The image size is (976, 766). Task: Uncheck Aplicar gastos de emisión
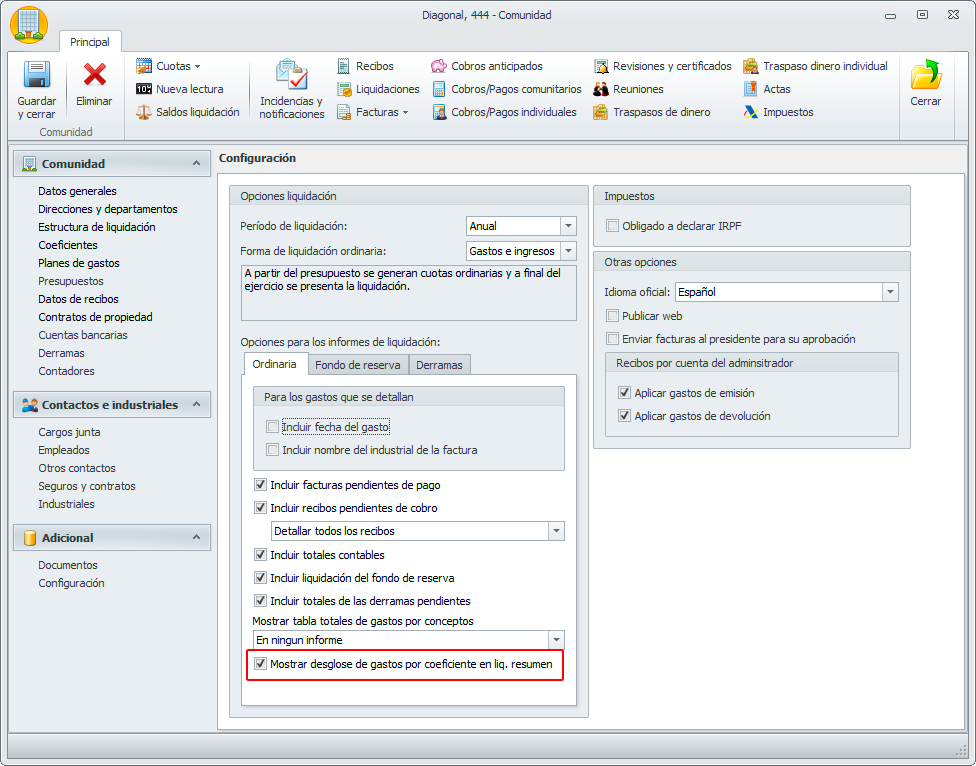(624, 393)
